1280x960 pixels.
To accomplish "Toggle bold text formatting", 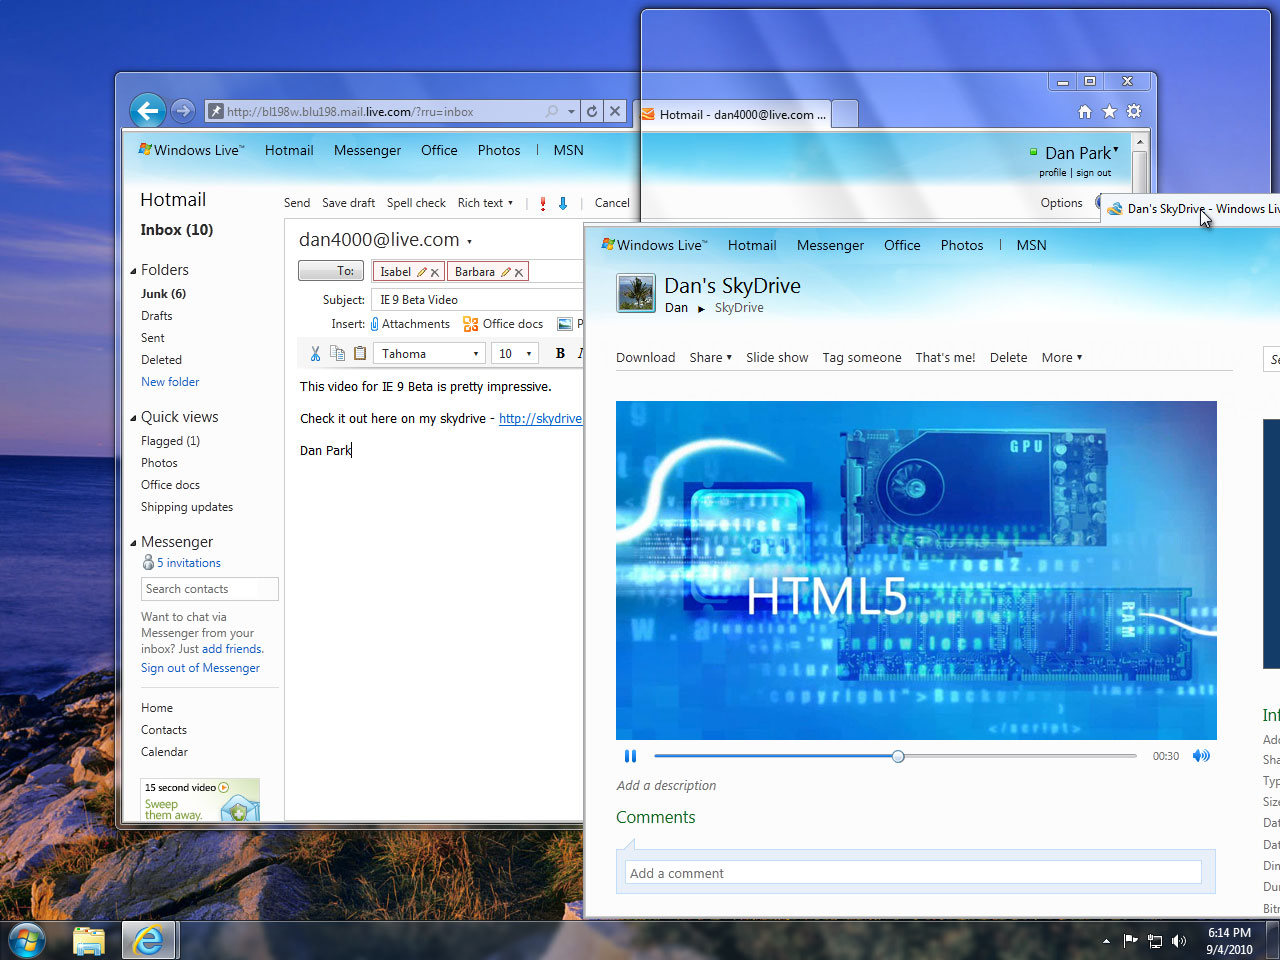I will (x=560, y=354).
